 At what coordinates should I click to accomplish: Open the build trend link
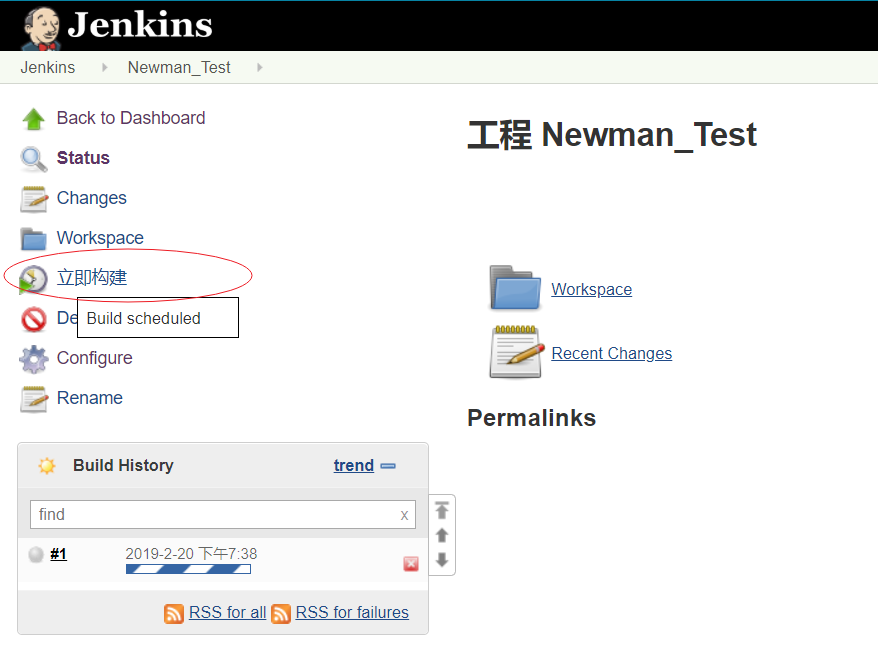click(353, 465)
